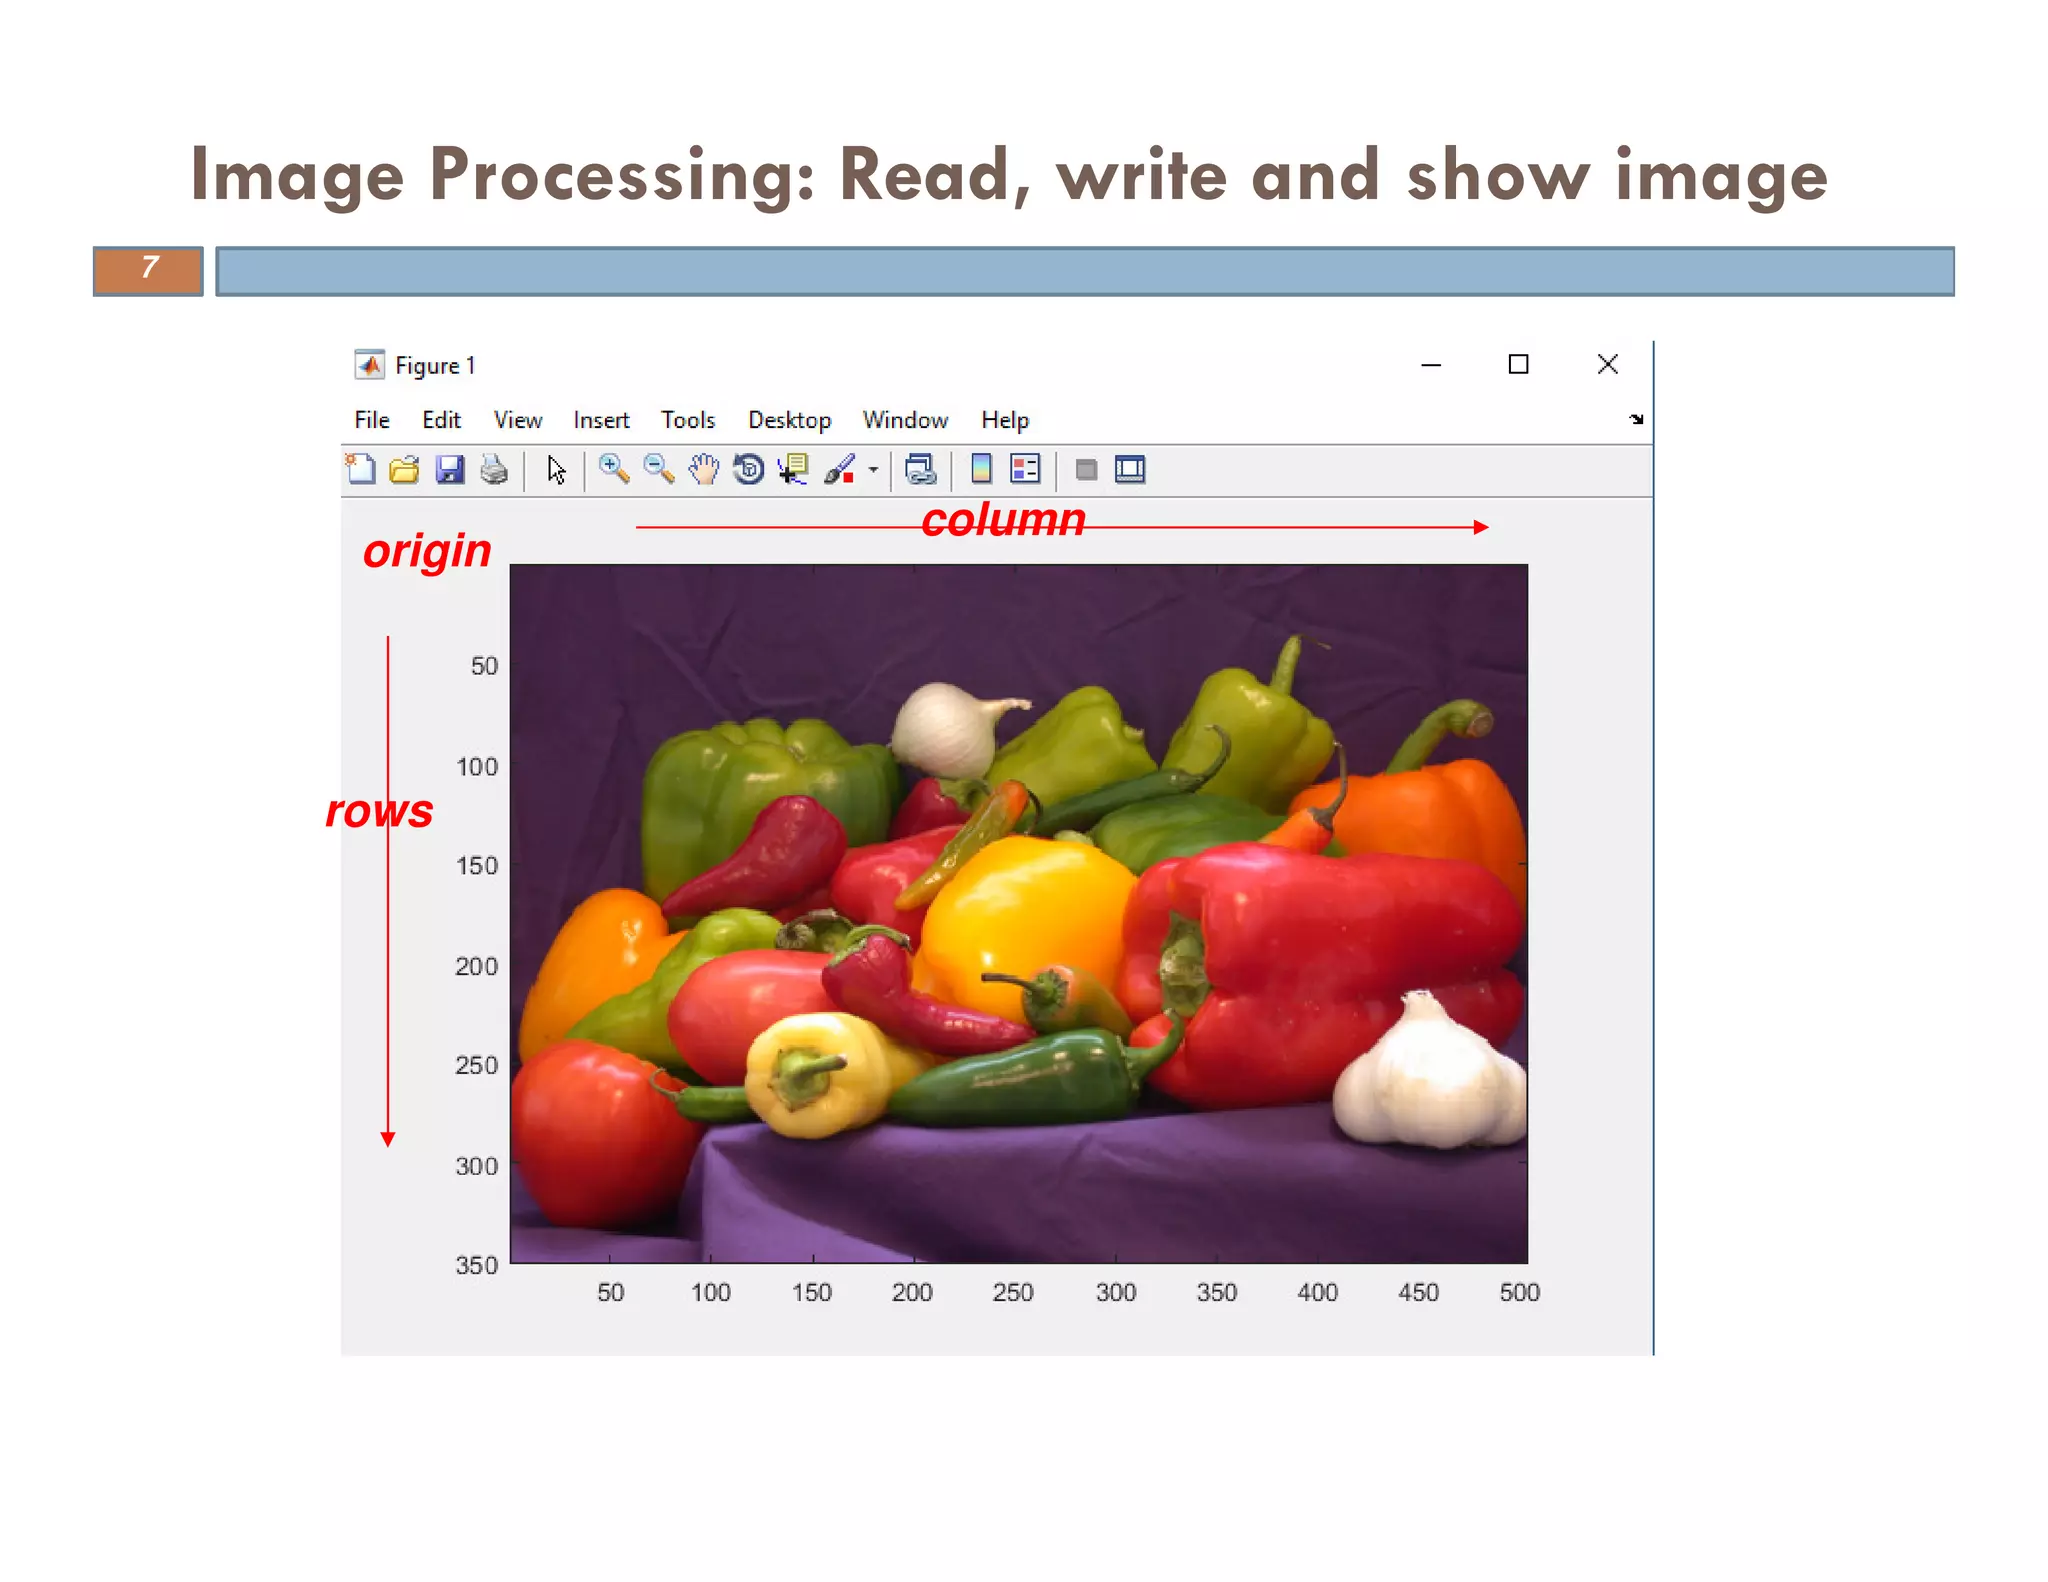Open the File menu
Viewport: 2048px width, 1582px height.
(372, 420)
